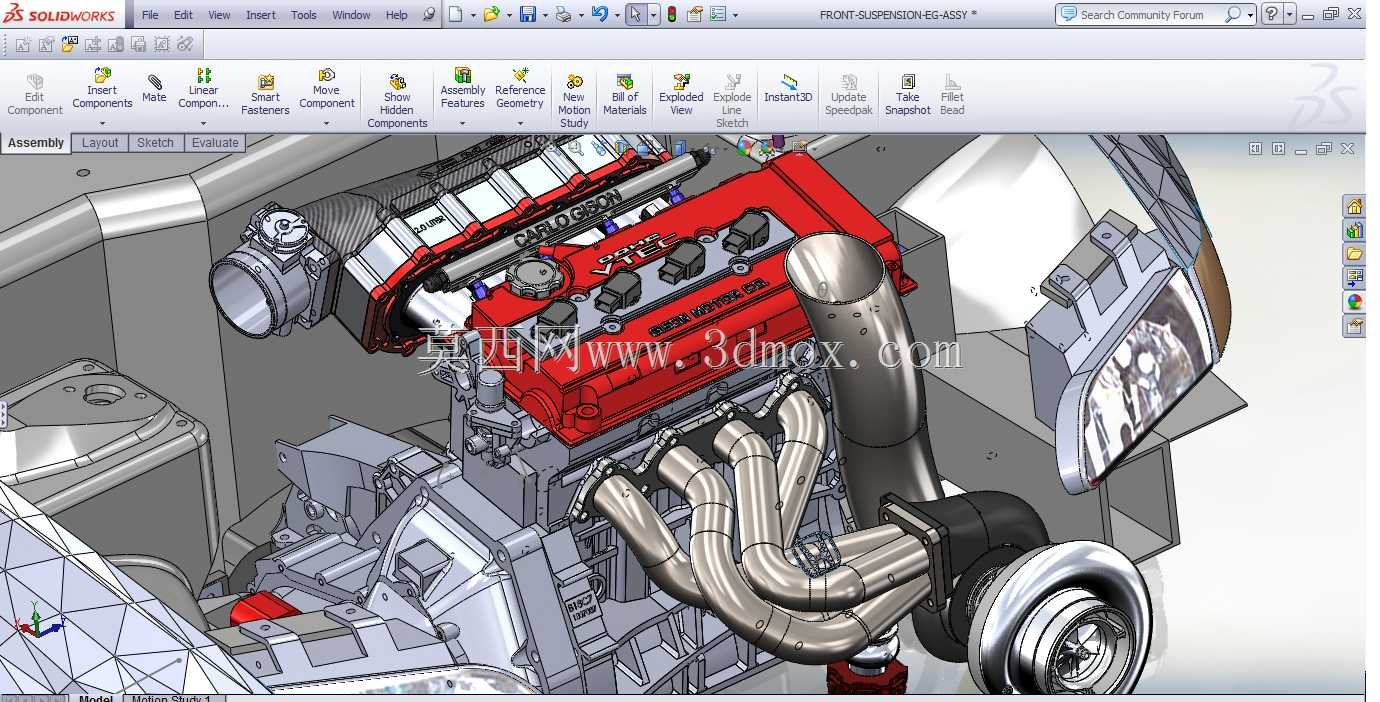Click the Print icon
Viewport: 1380px width, 702px height.
tap(563, 14)
